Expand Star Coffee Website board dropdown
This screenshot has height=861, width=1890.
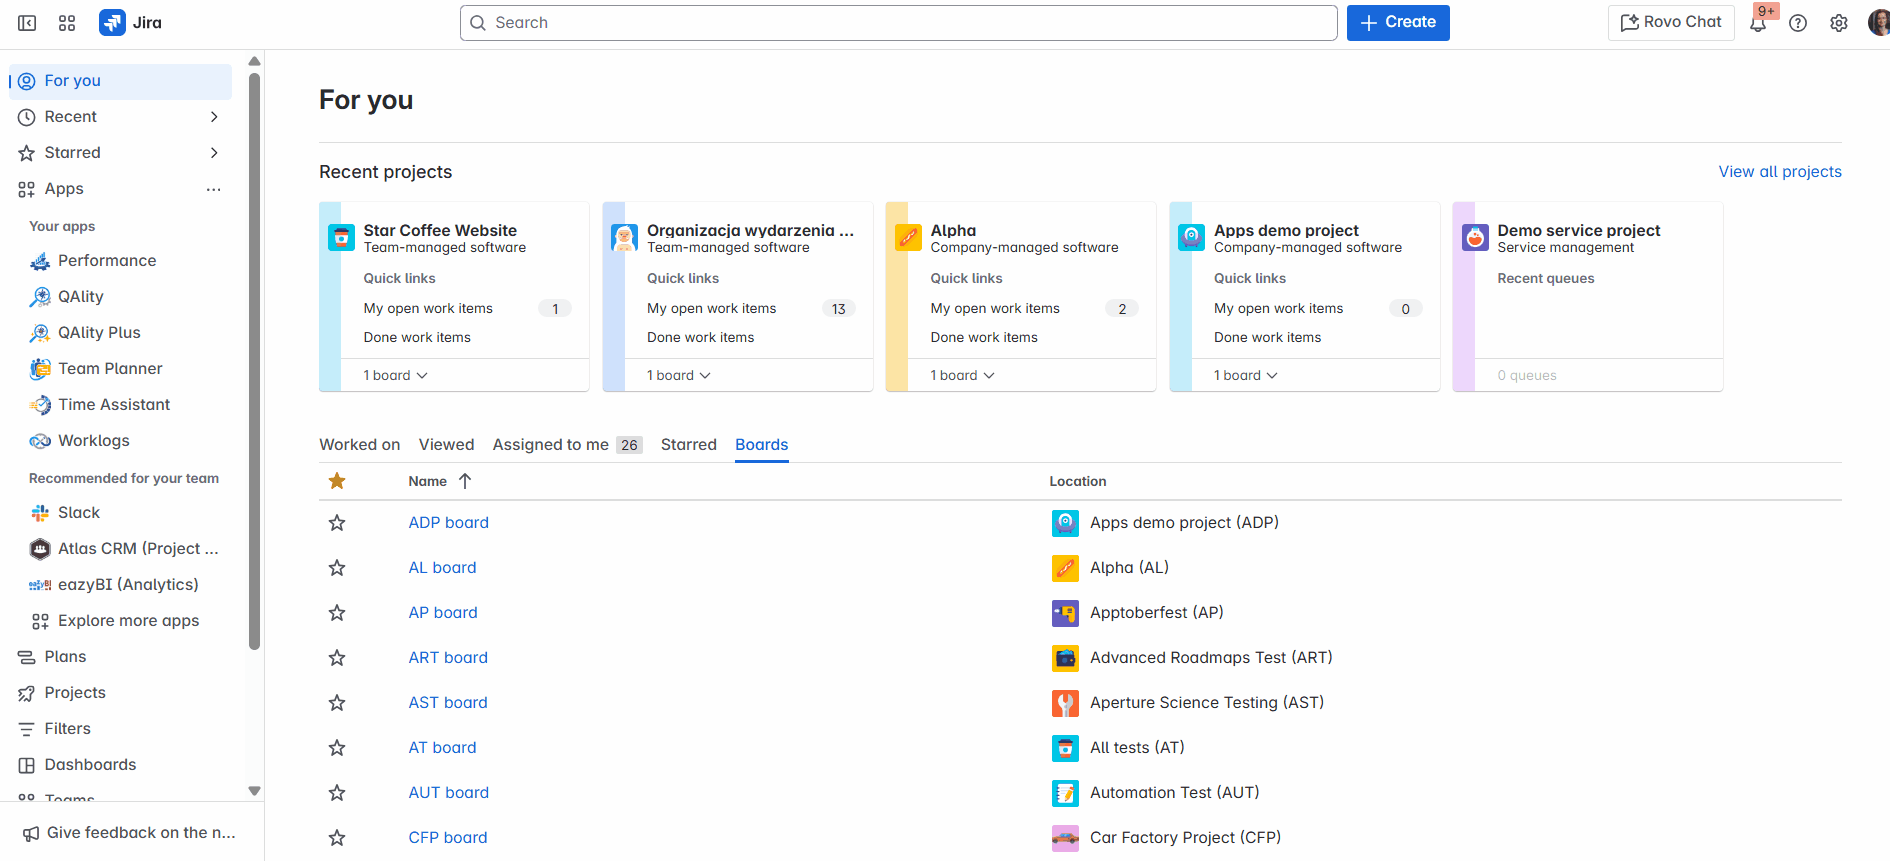coord(396,375)
